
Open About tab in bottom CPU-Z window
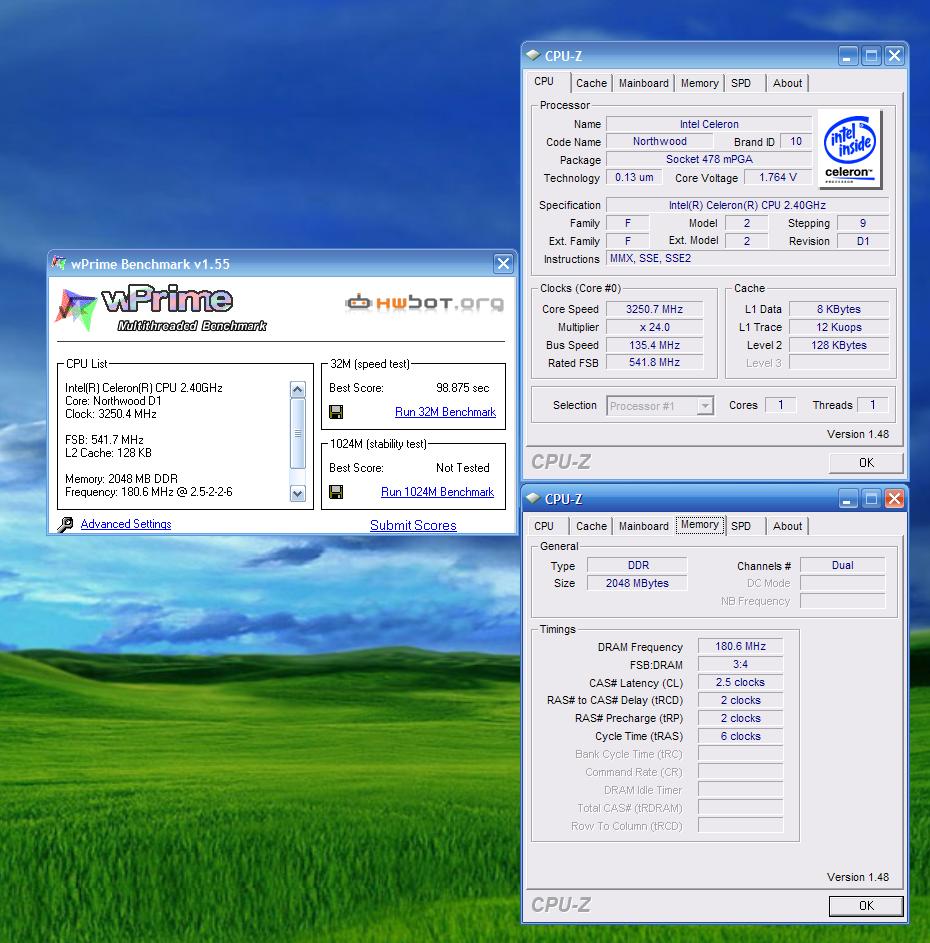tap(787, 526)
